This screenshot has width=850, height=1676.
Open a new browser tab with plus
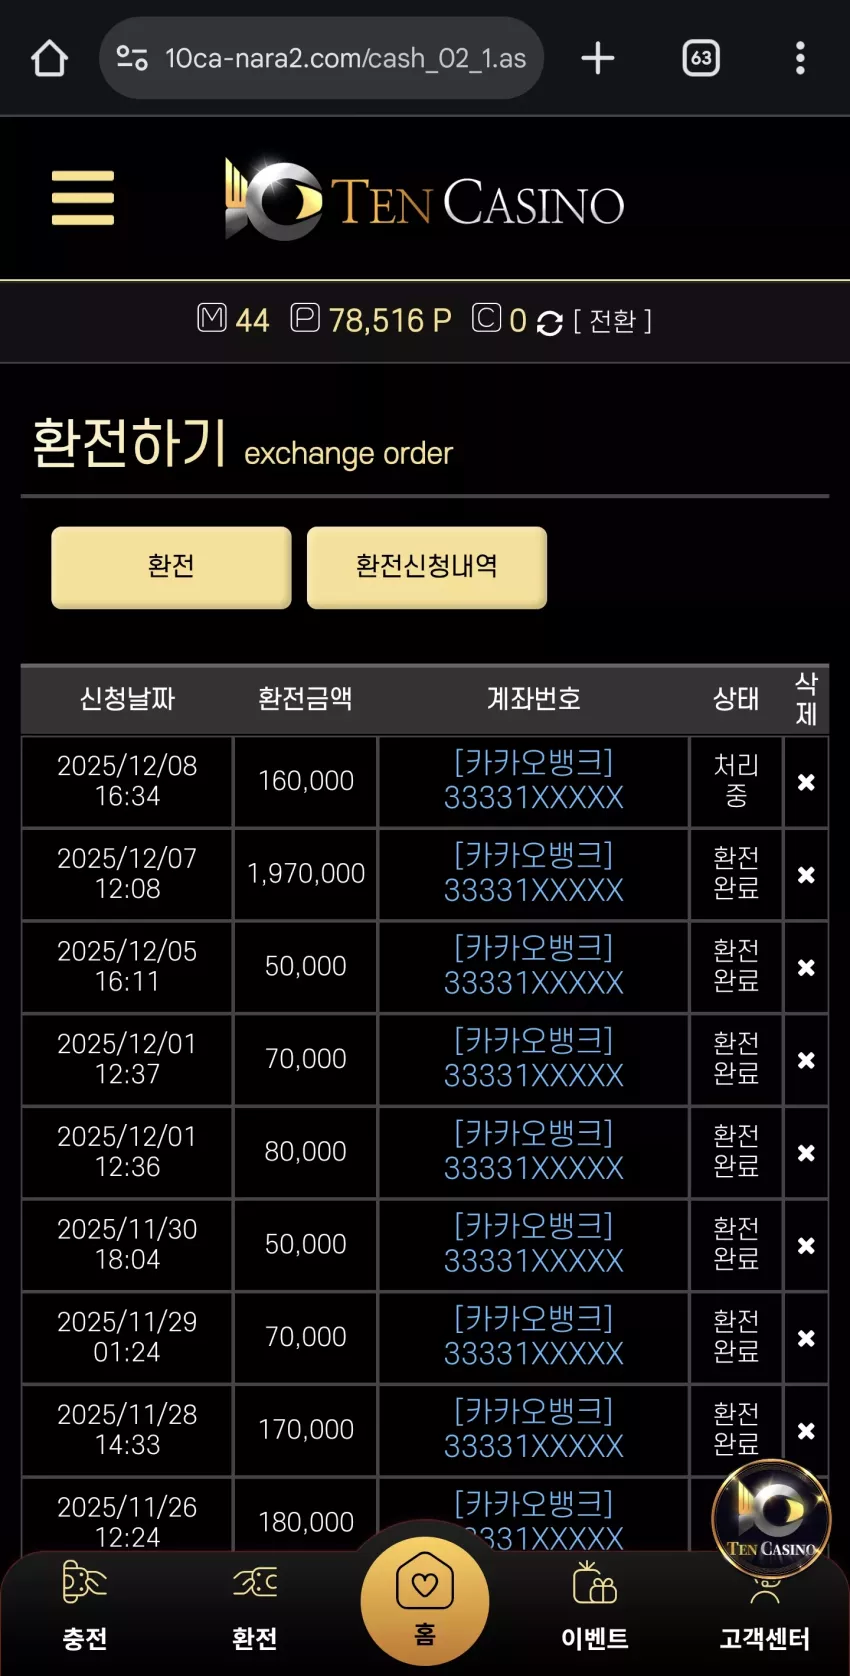(598, 58)
